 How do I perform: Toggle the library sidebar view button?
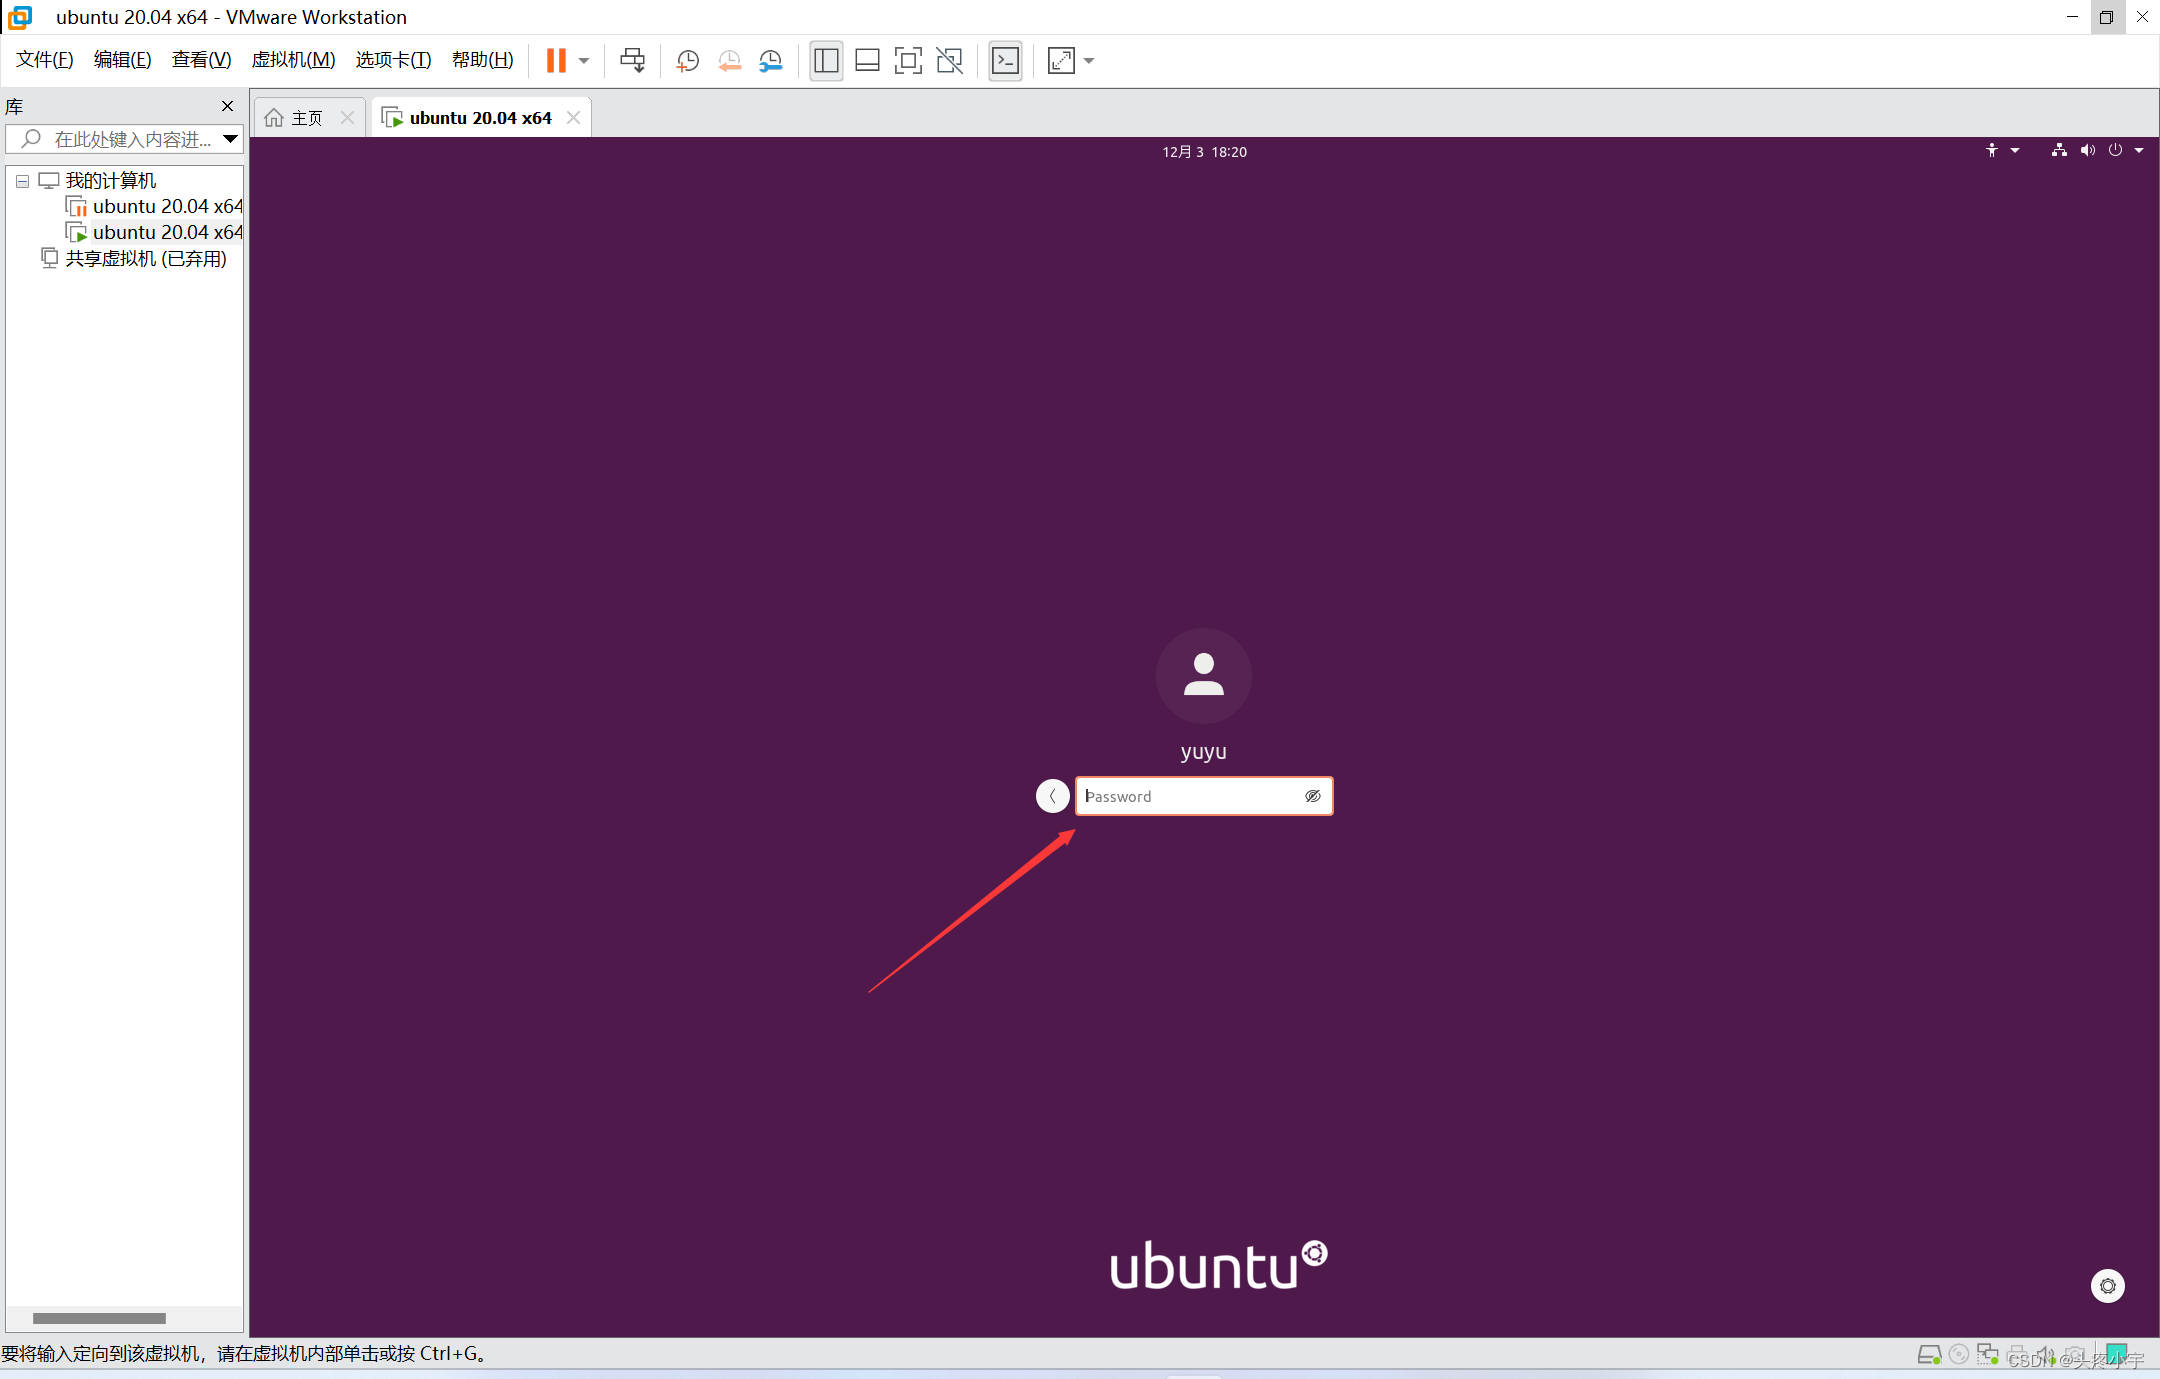click(826, 61)
